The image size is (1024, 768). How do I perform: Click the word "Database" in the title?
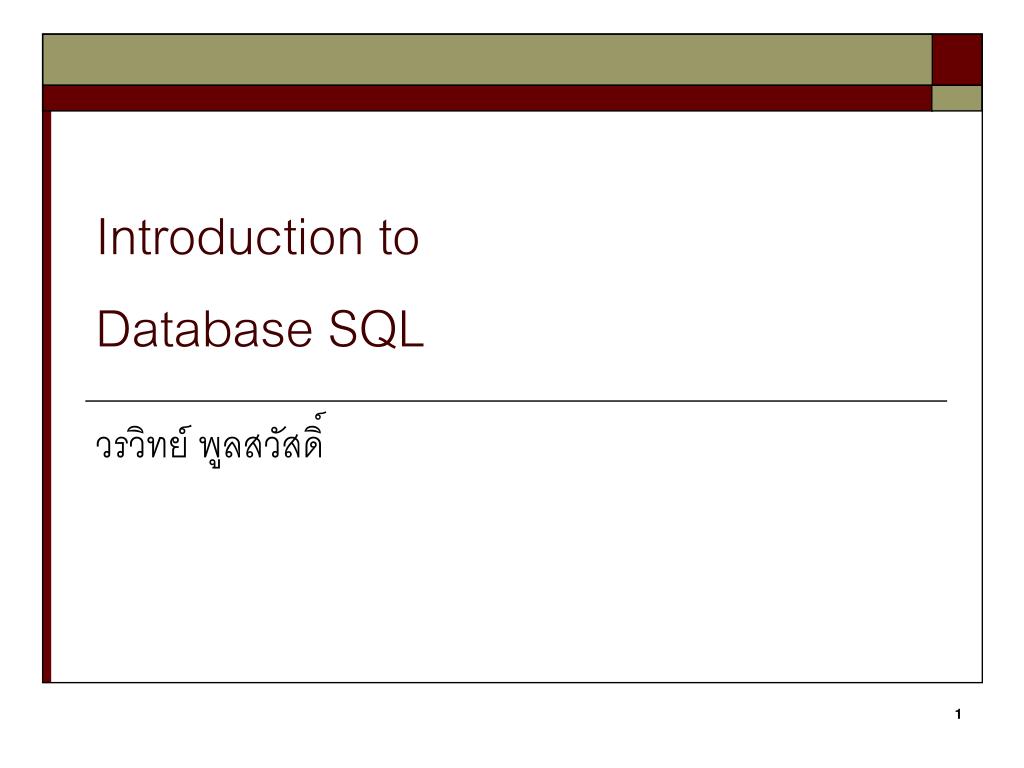coord(204,329)
